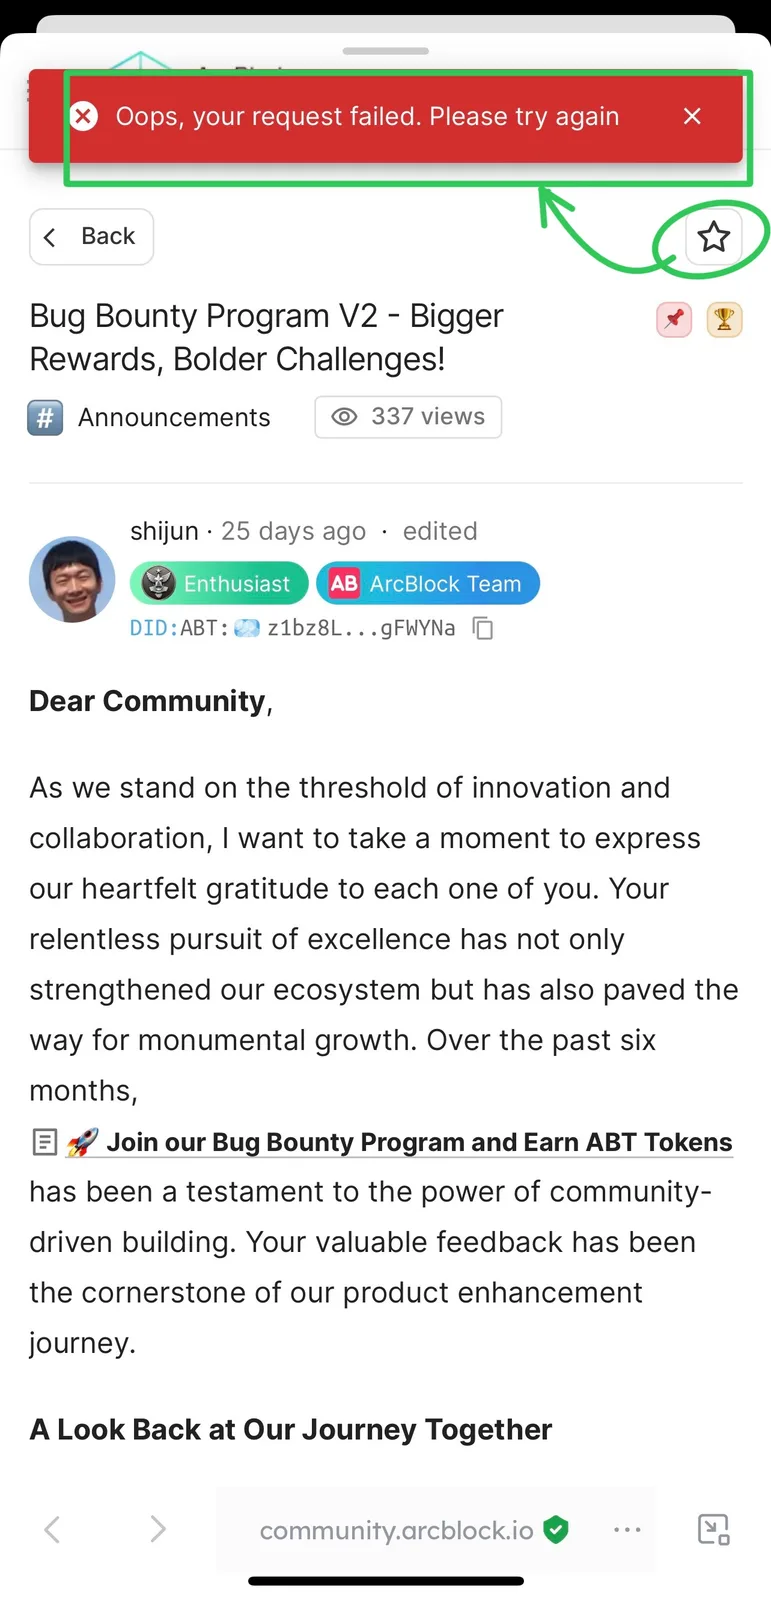Image resolution: width=771 pixels, height=1600 pixels.
Task: Open the browser three-dots more menu
Action: point(627,1530)
